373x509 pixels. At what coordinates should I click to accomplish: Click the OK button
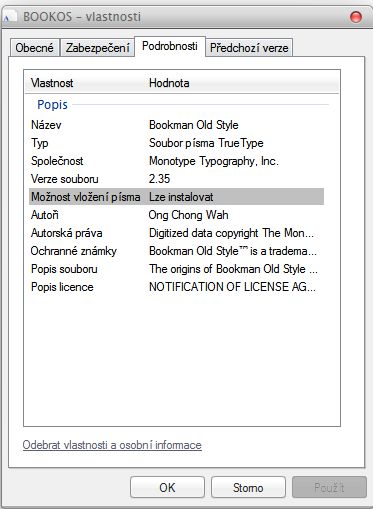[x=167, y=487]
